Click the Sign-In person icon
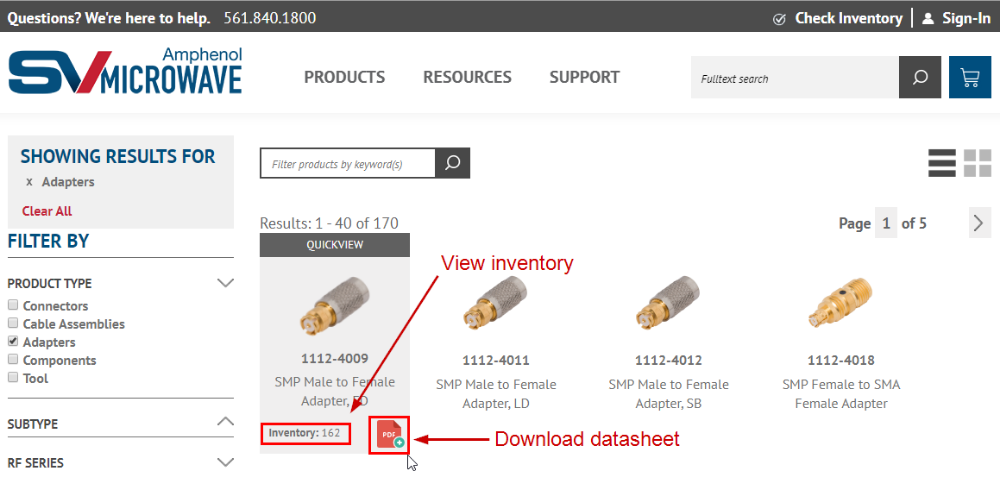The width and height of the screenshot is (1000, 477). pyautogui.click(x=928, y=18)
